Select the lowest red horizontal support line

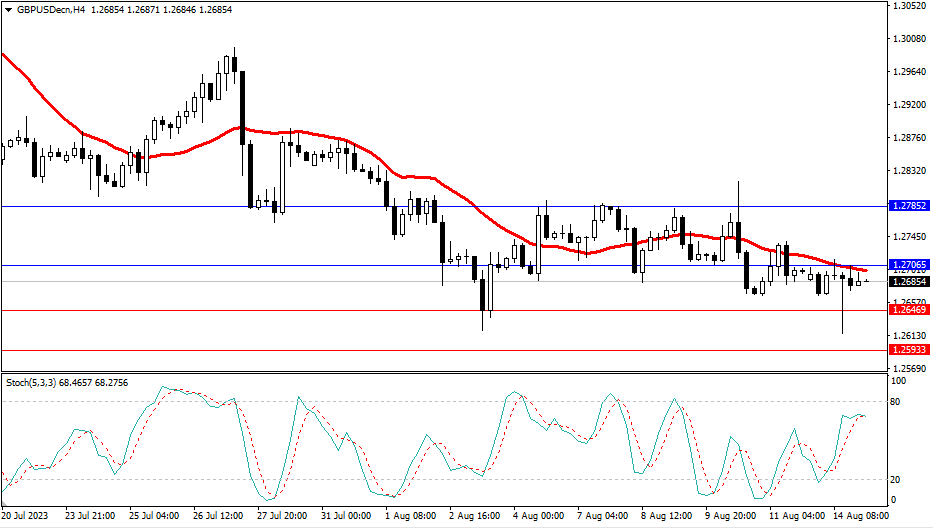pos(300,350)
